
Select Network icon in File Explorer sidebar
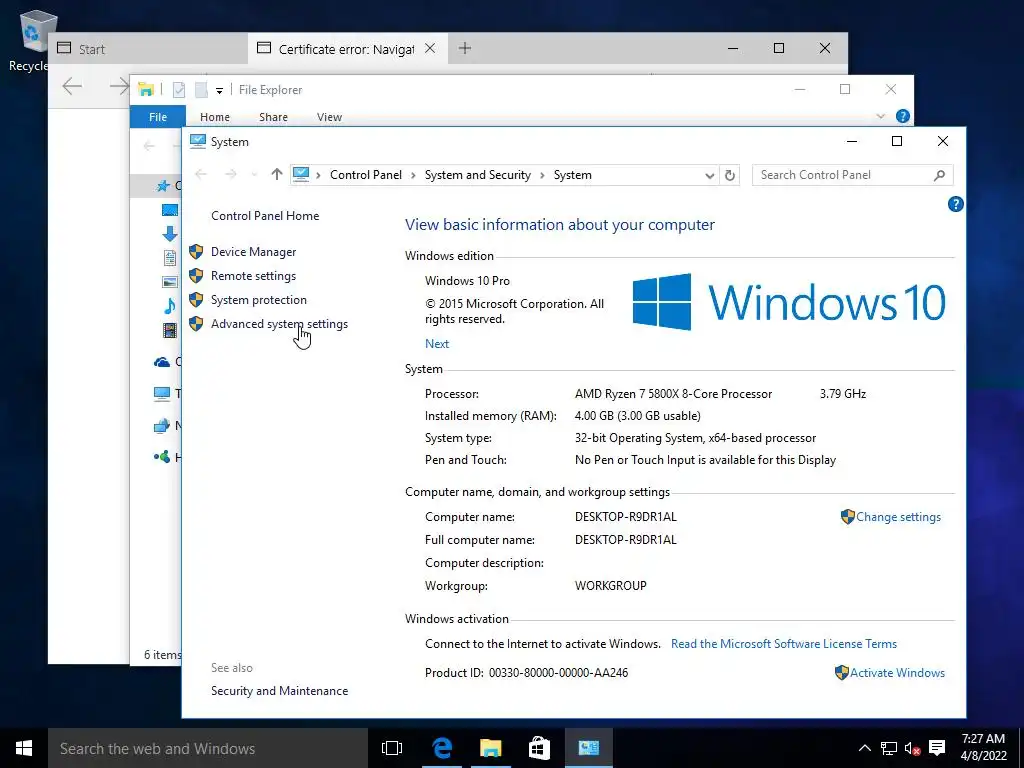pyautogui.click(x=162, y=426)
